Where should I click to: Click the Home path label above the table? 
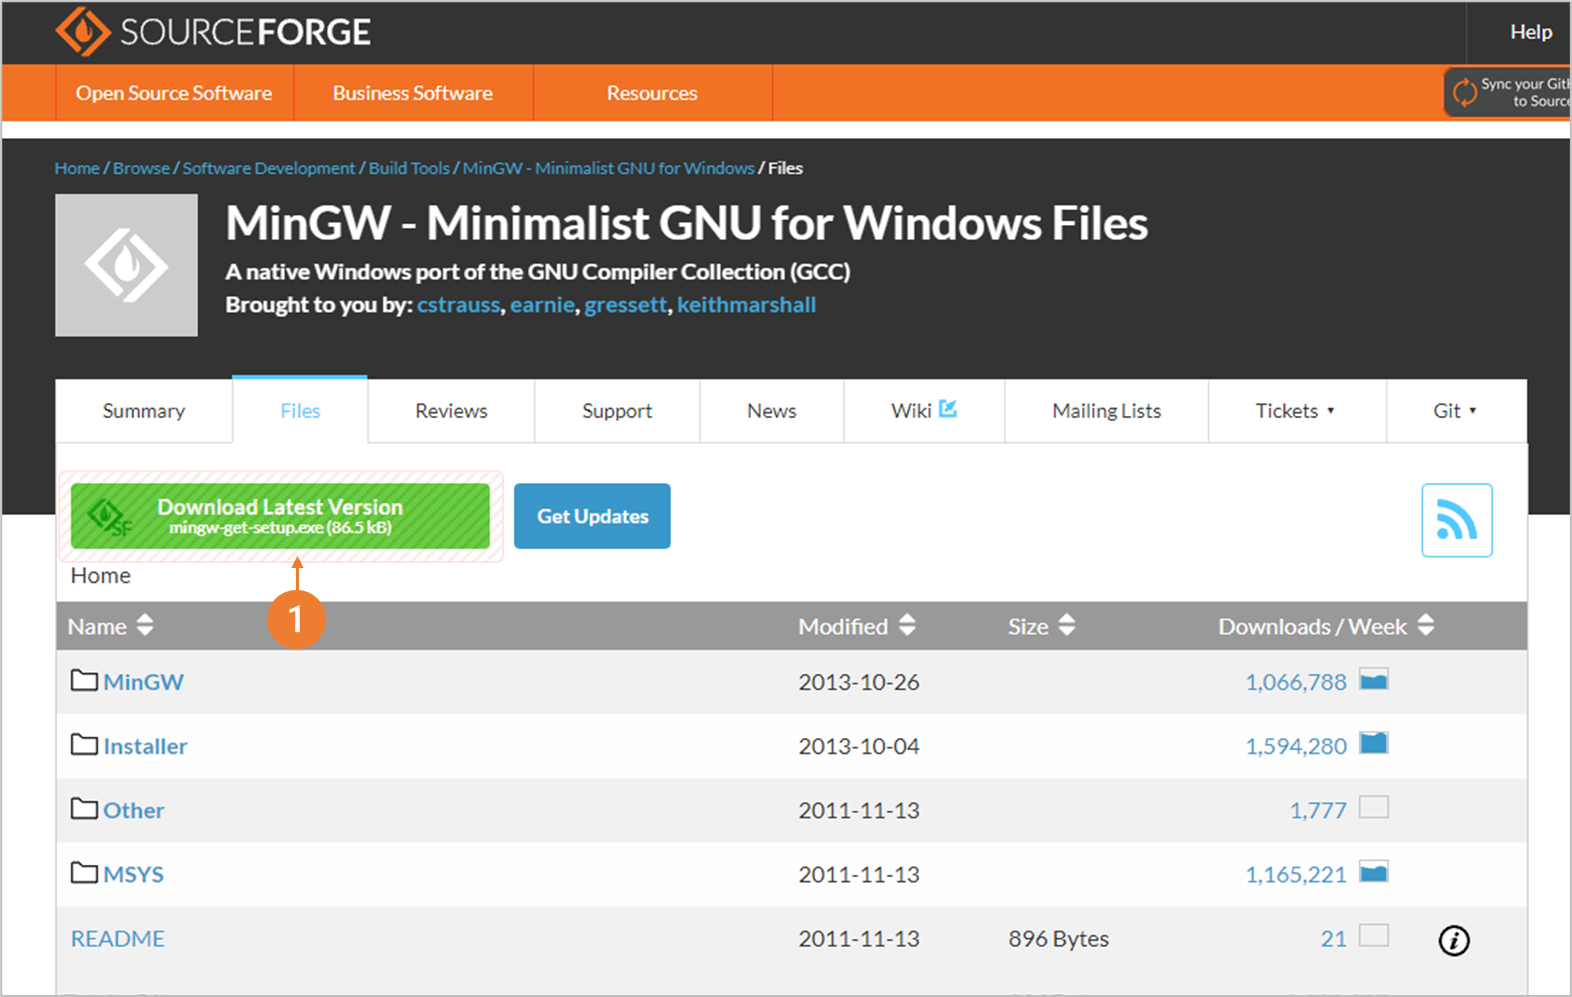click(x=100, y=576)
